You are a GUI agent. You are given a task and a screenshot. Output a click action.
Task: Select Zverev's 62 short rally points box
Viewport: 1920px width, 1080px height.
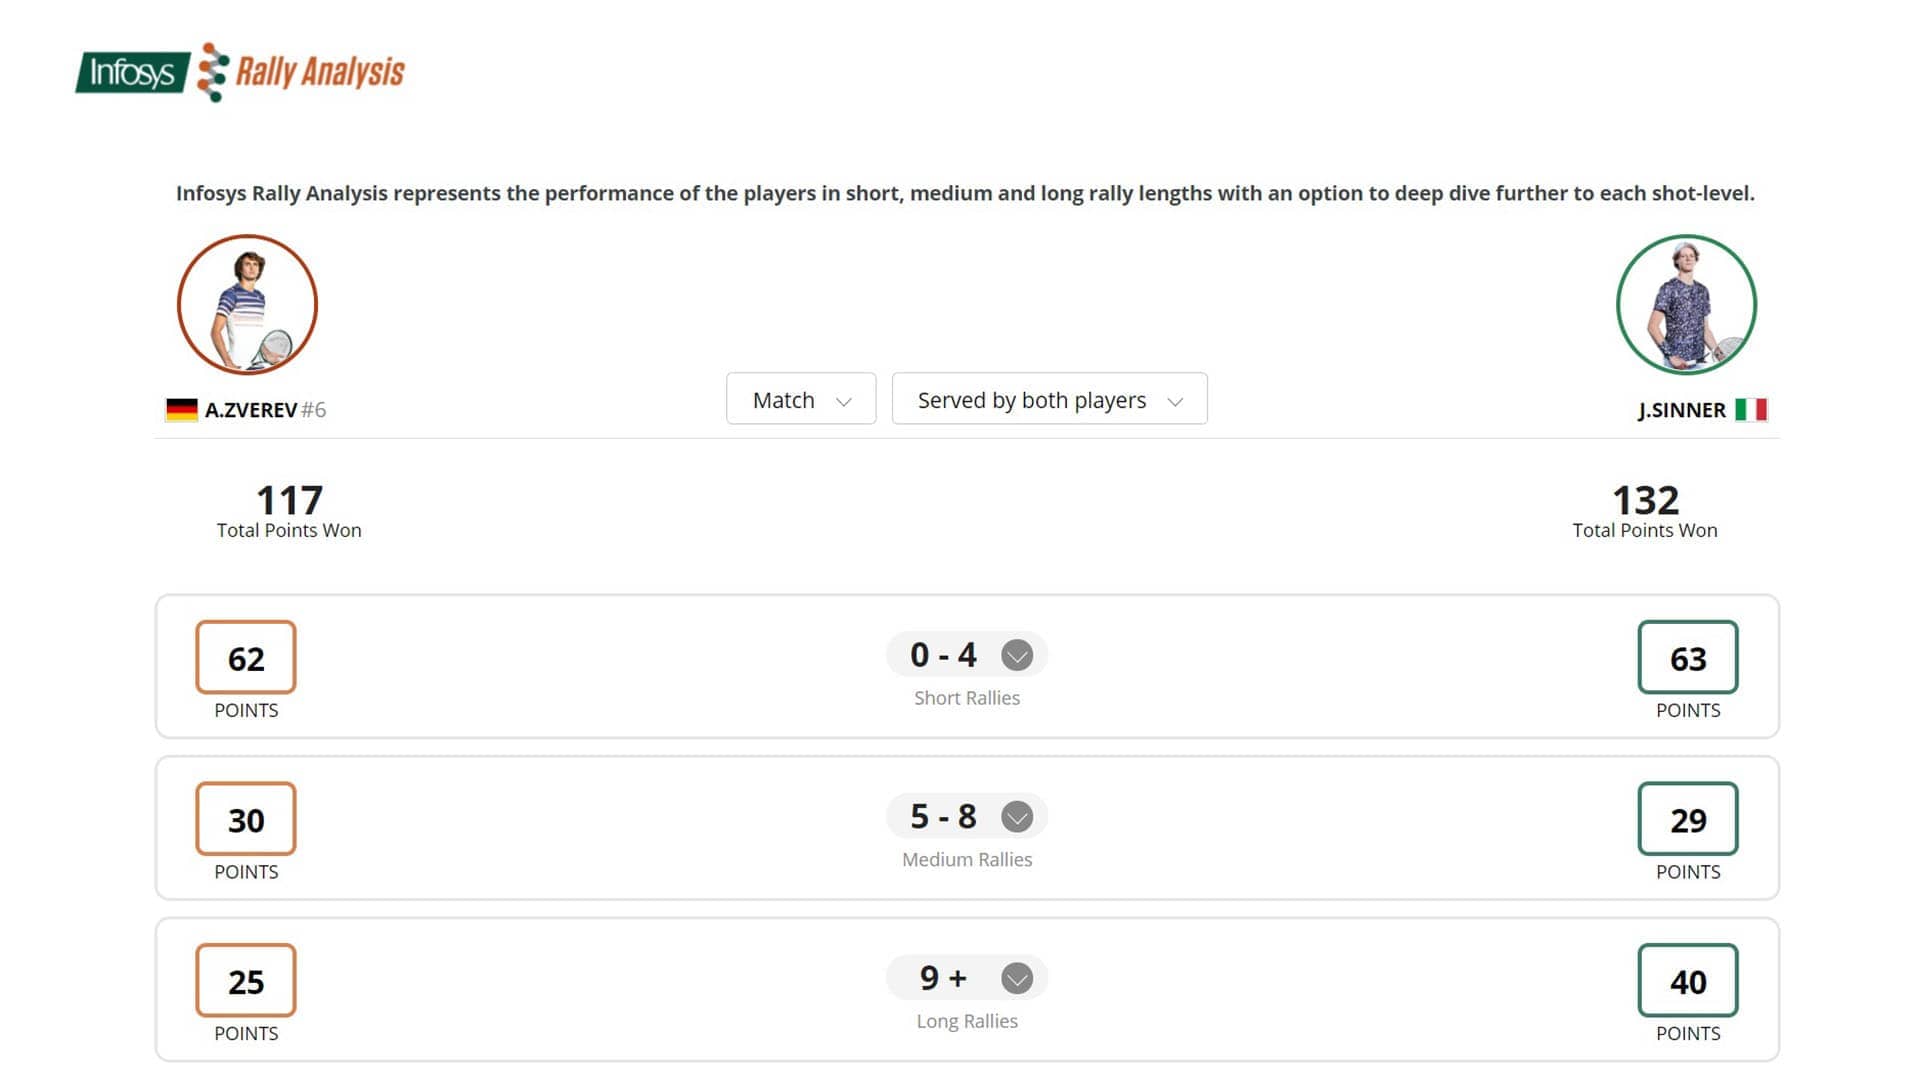(x=246, y=657)
